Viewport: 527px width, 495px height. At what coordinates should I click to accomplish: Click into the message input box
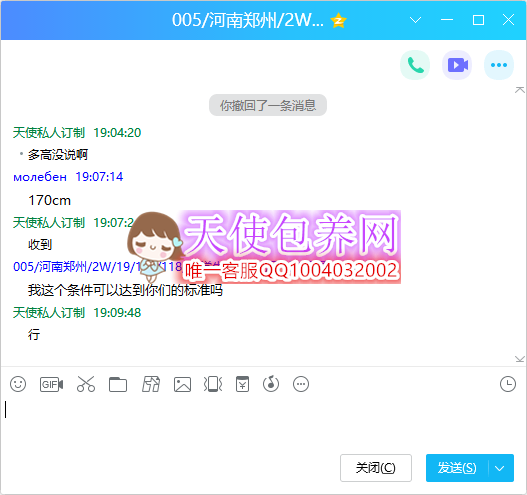[x=264, y=423]
